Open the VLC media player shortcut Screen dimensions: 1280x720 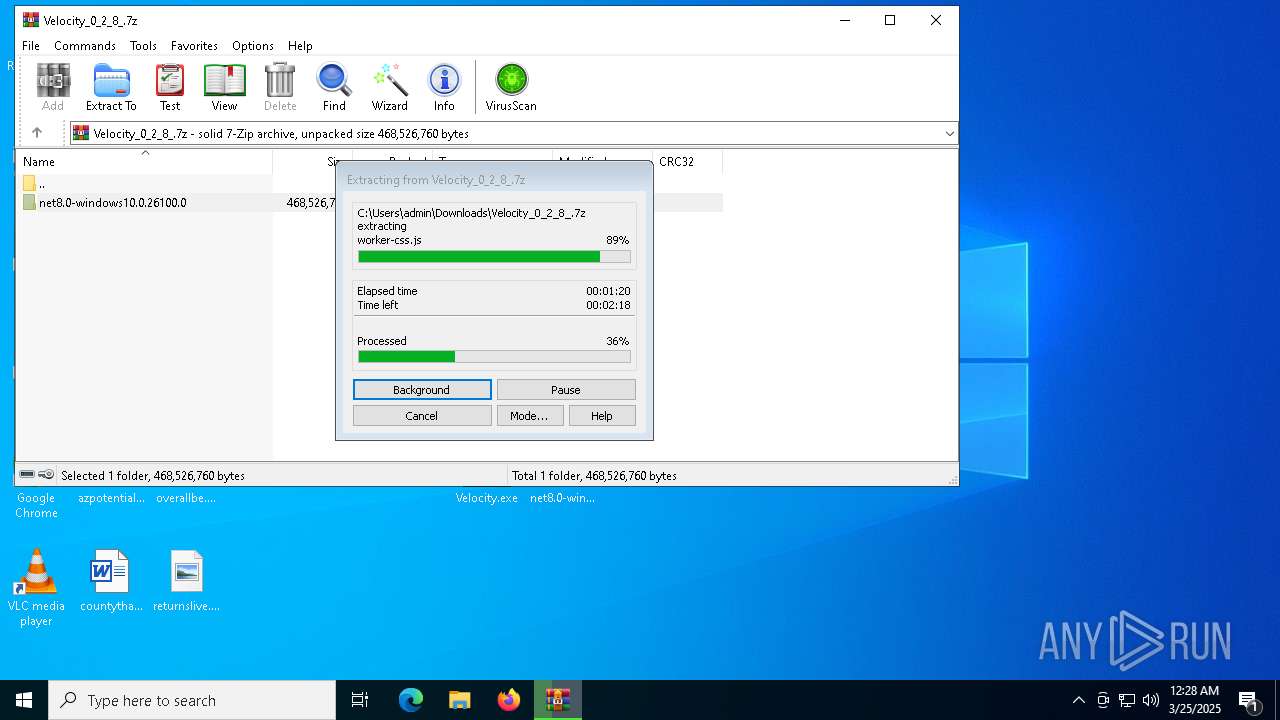click(36, 588)
